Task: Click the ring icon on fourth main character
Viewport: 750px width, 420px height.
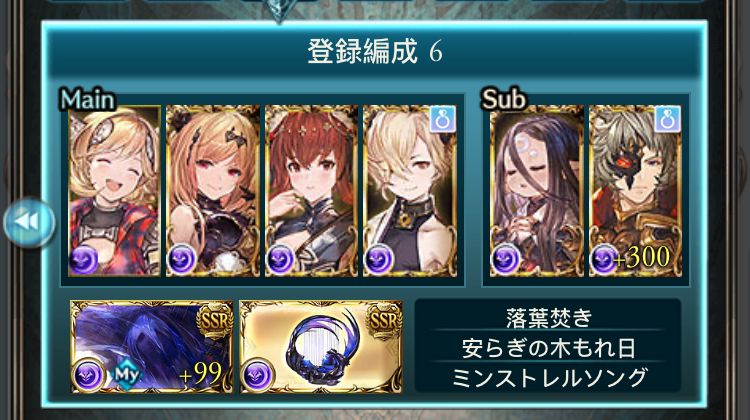Action: tap(442, 120)
